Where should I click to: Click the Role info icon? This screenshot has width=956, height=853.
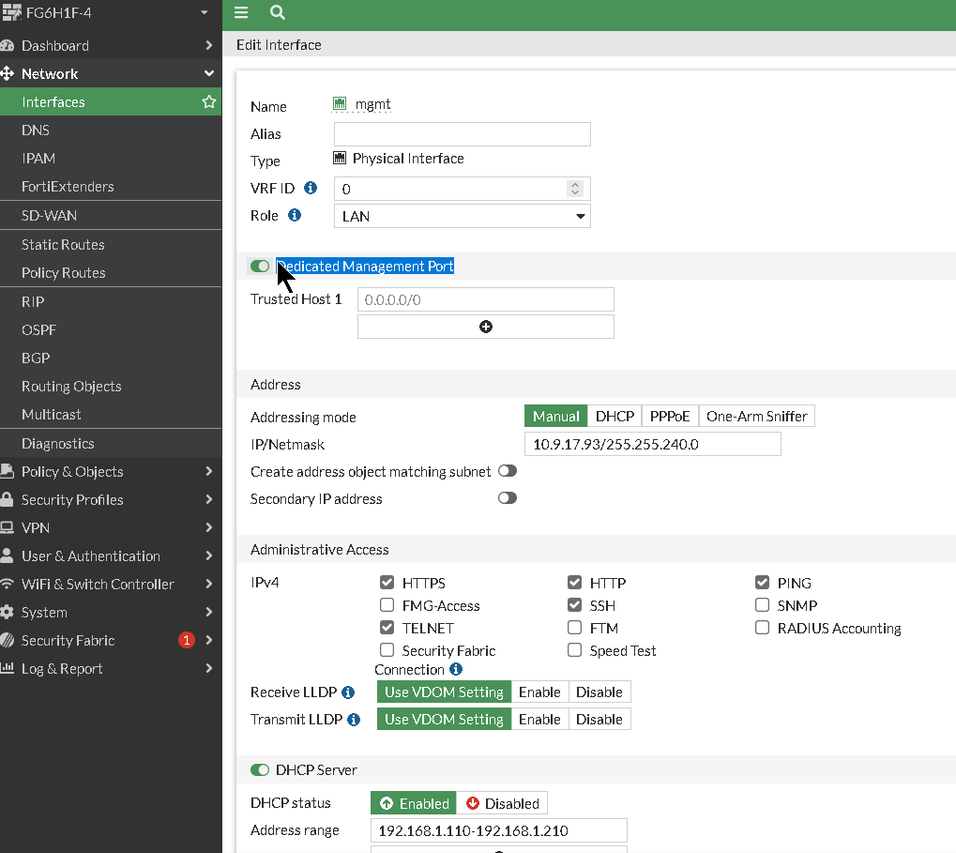pos(295,215)
